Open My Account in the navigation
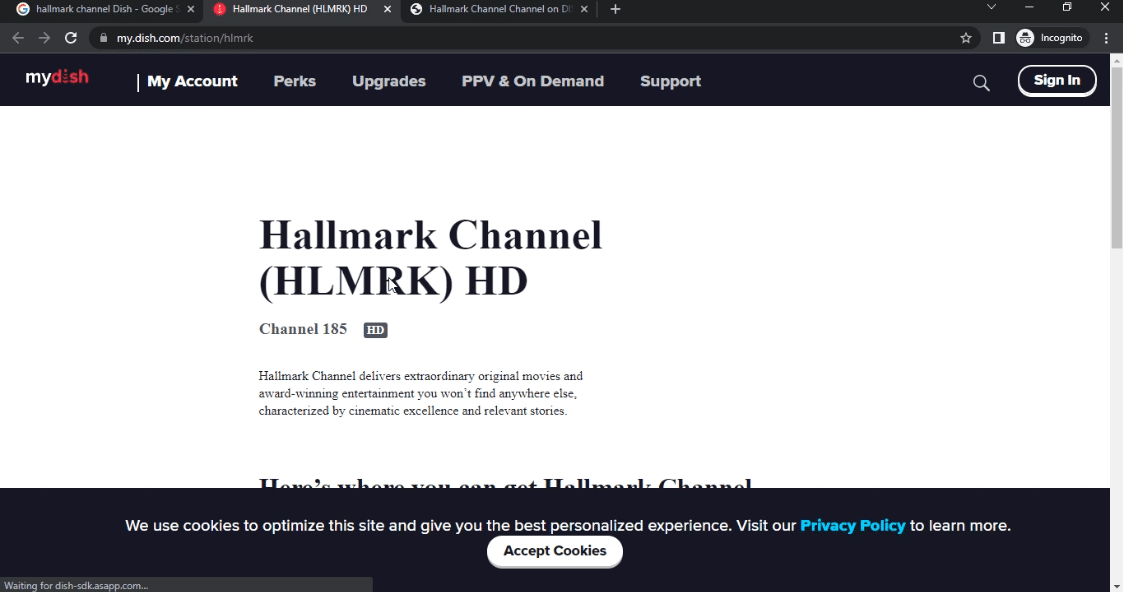Image resolution: width=1123 pixels, height=592 pixels. pyautogui.click(x=192, y=82)
